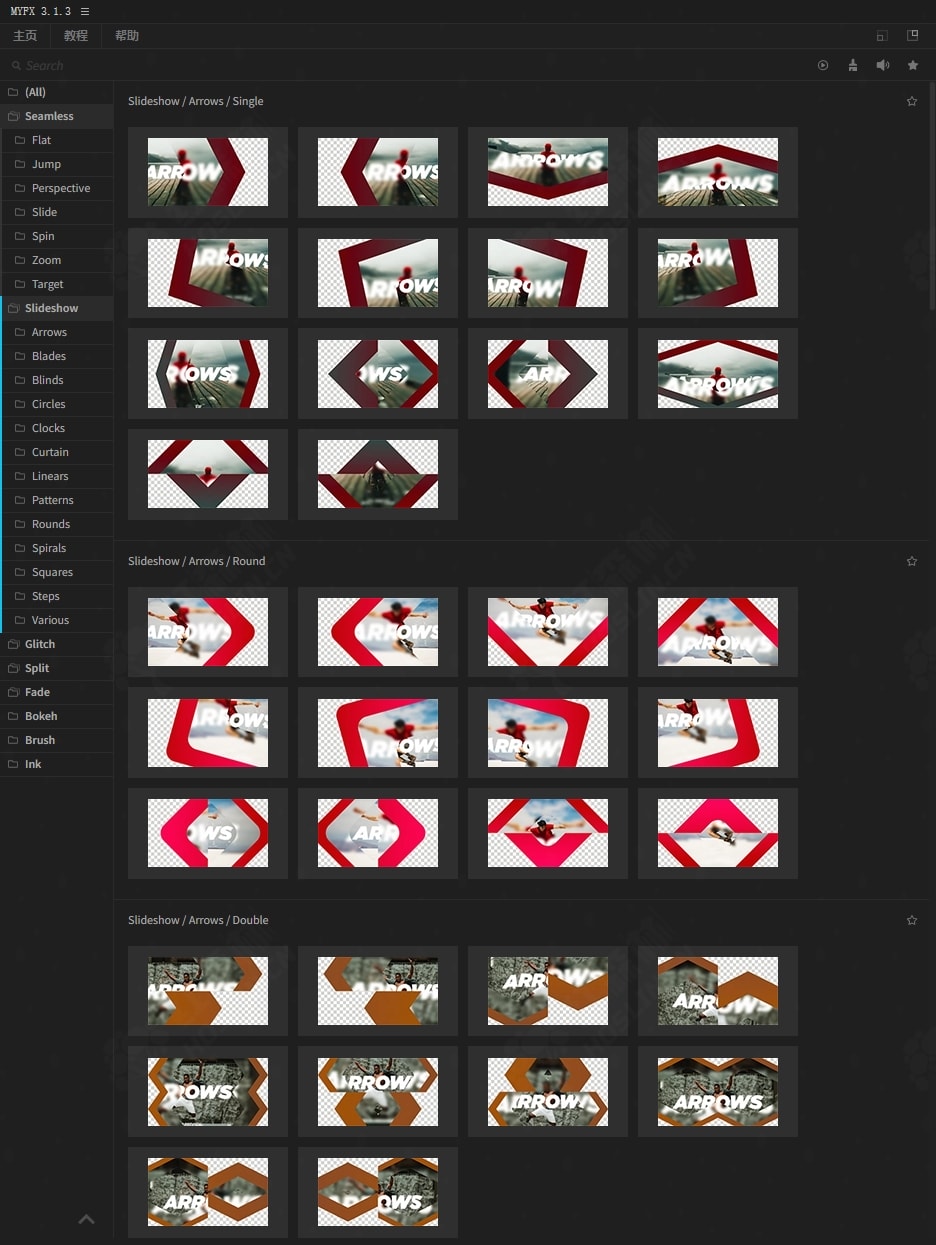
Task: Select the Blinds subfolder
Action: [57, 380]
